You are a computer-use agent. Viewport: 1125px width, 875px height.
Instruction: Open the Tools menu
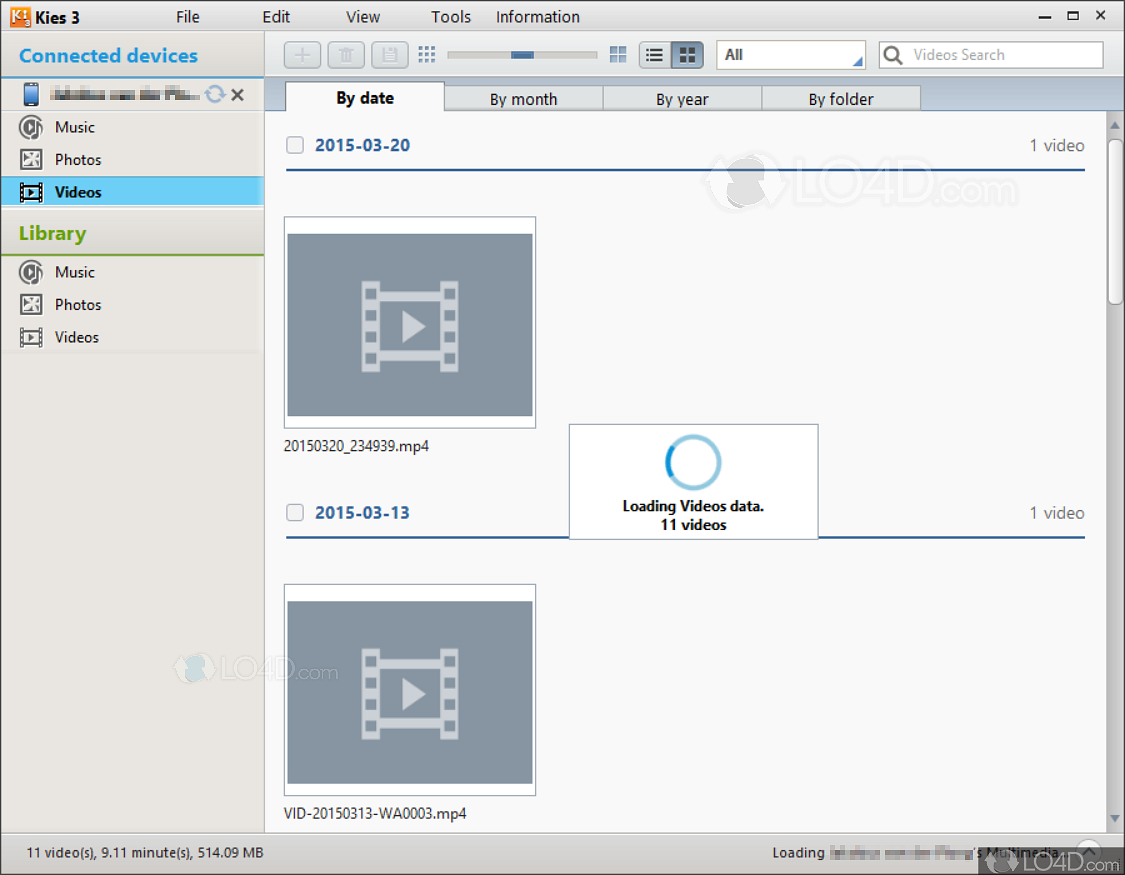click(x=451, y=16)
